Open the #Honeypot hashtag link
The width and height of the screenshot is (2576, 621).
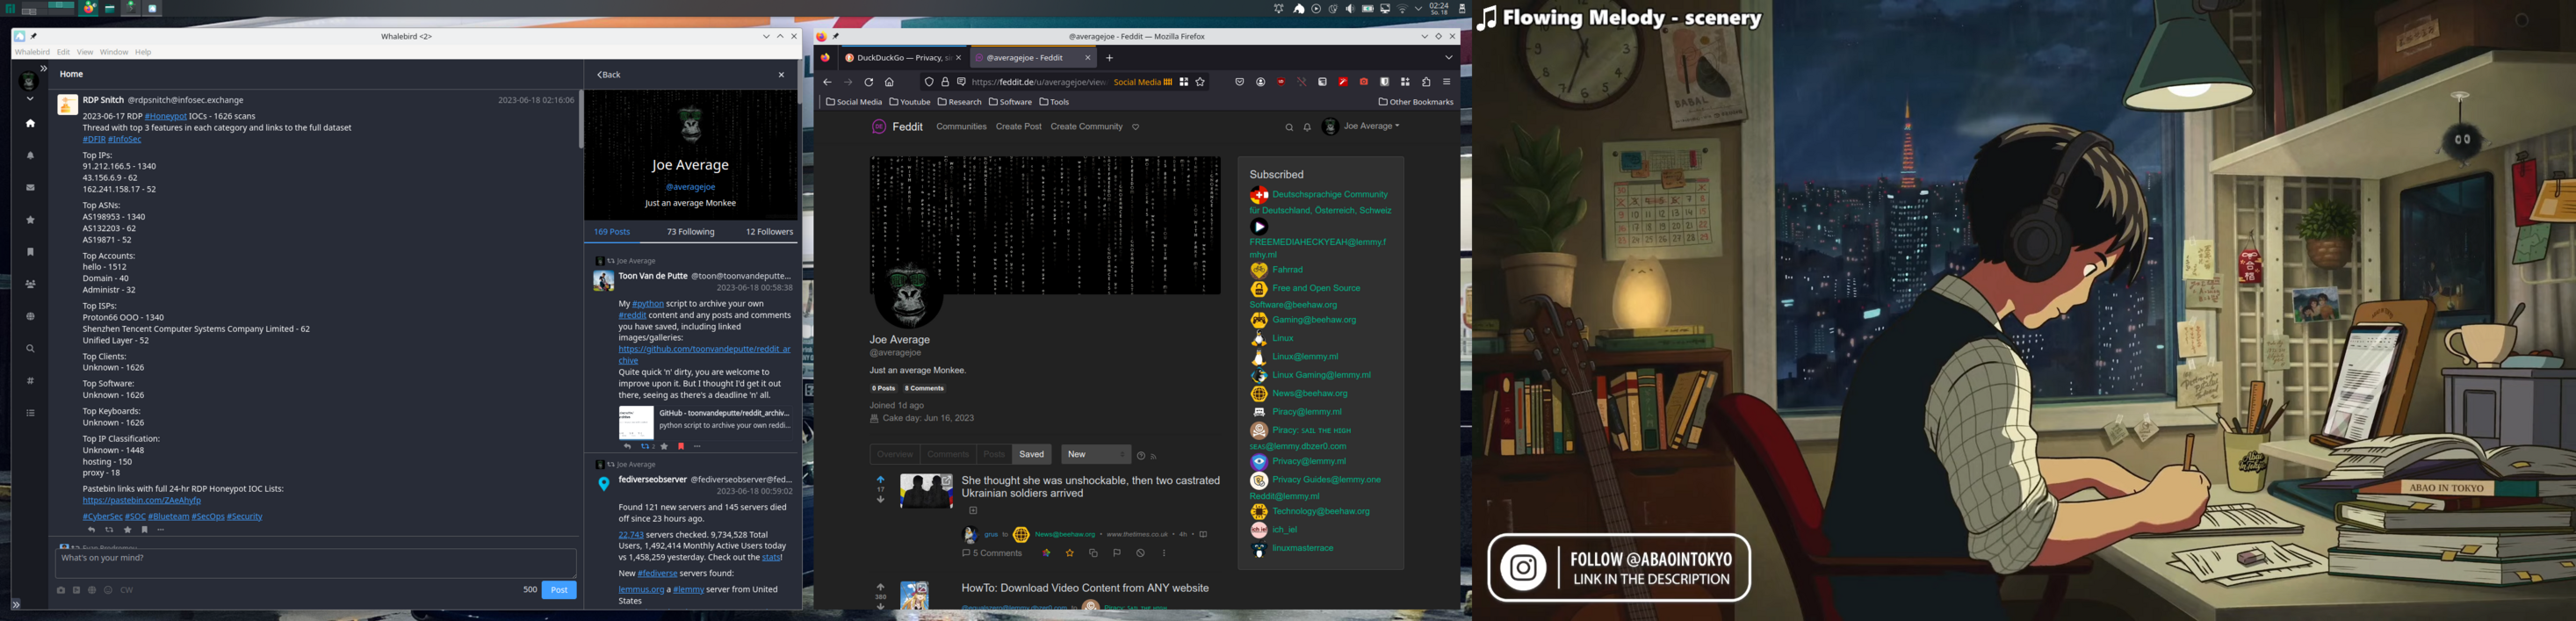pyautogui.click(x=166, y=116)
